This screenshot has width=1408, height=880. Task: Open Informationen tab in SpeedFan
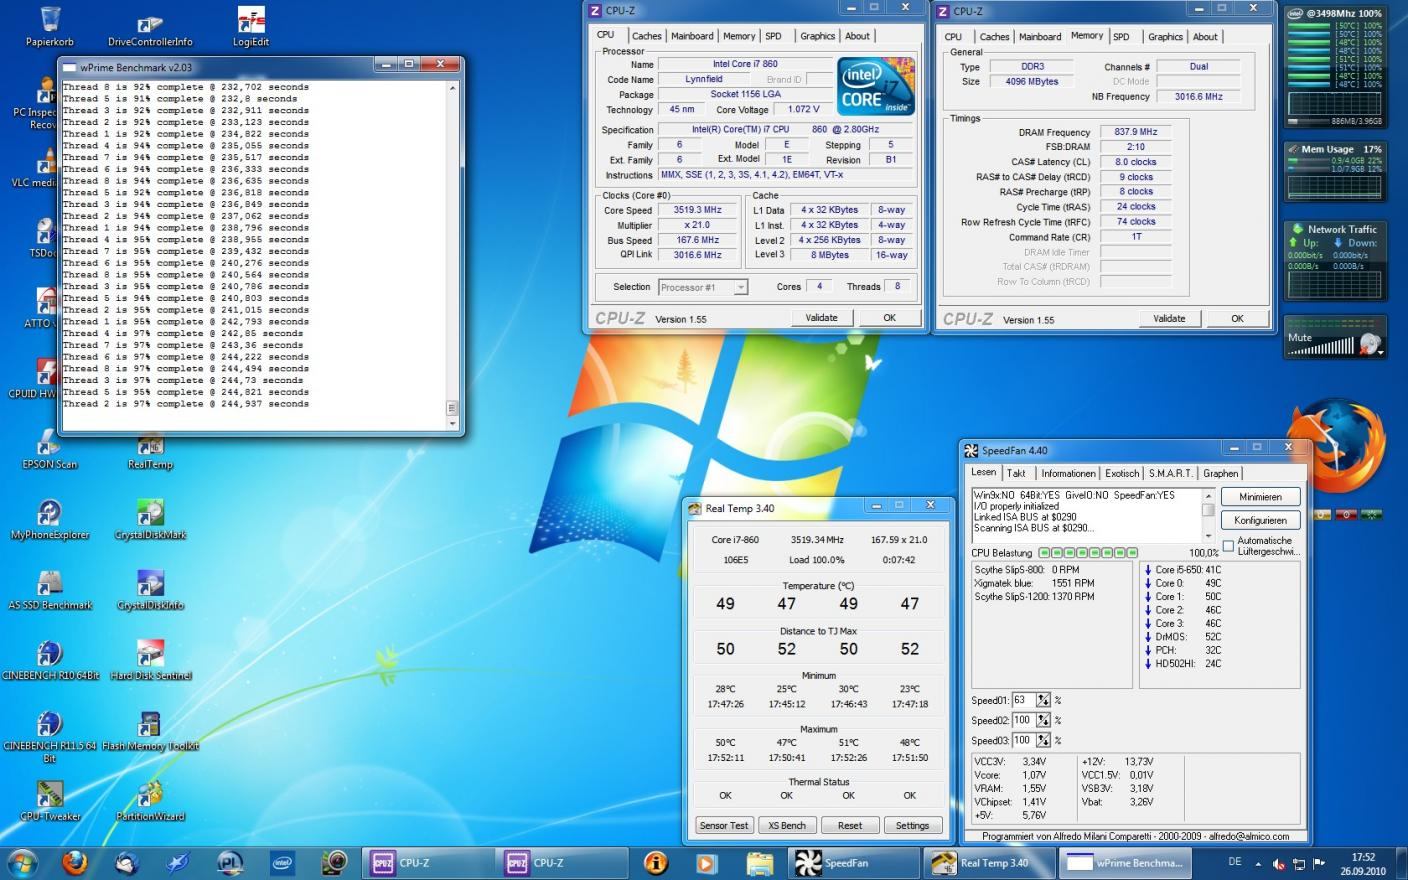tap(1067, 473)
